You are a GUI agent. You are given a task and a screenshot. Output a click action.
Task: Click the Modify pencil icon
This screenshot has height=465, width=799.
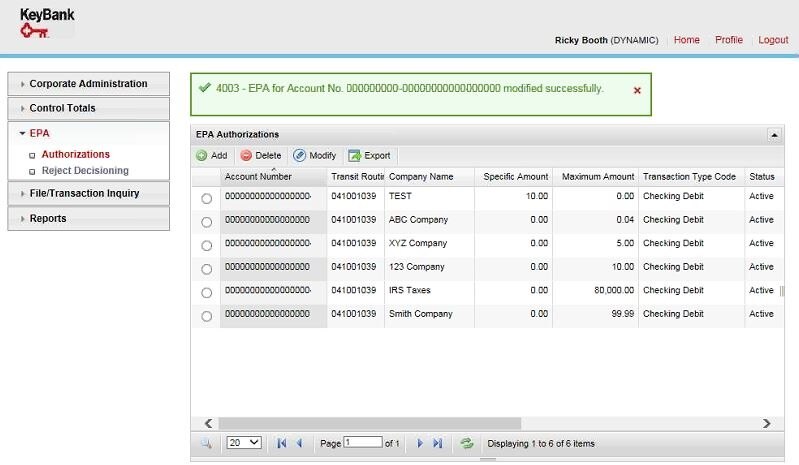click(299, 156)
